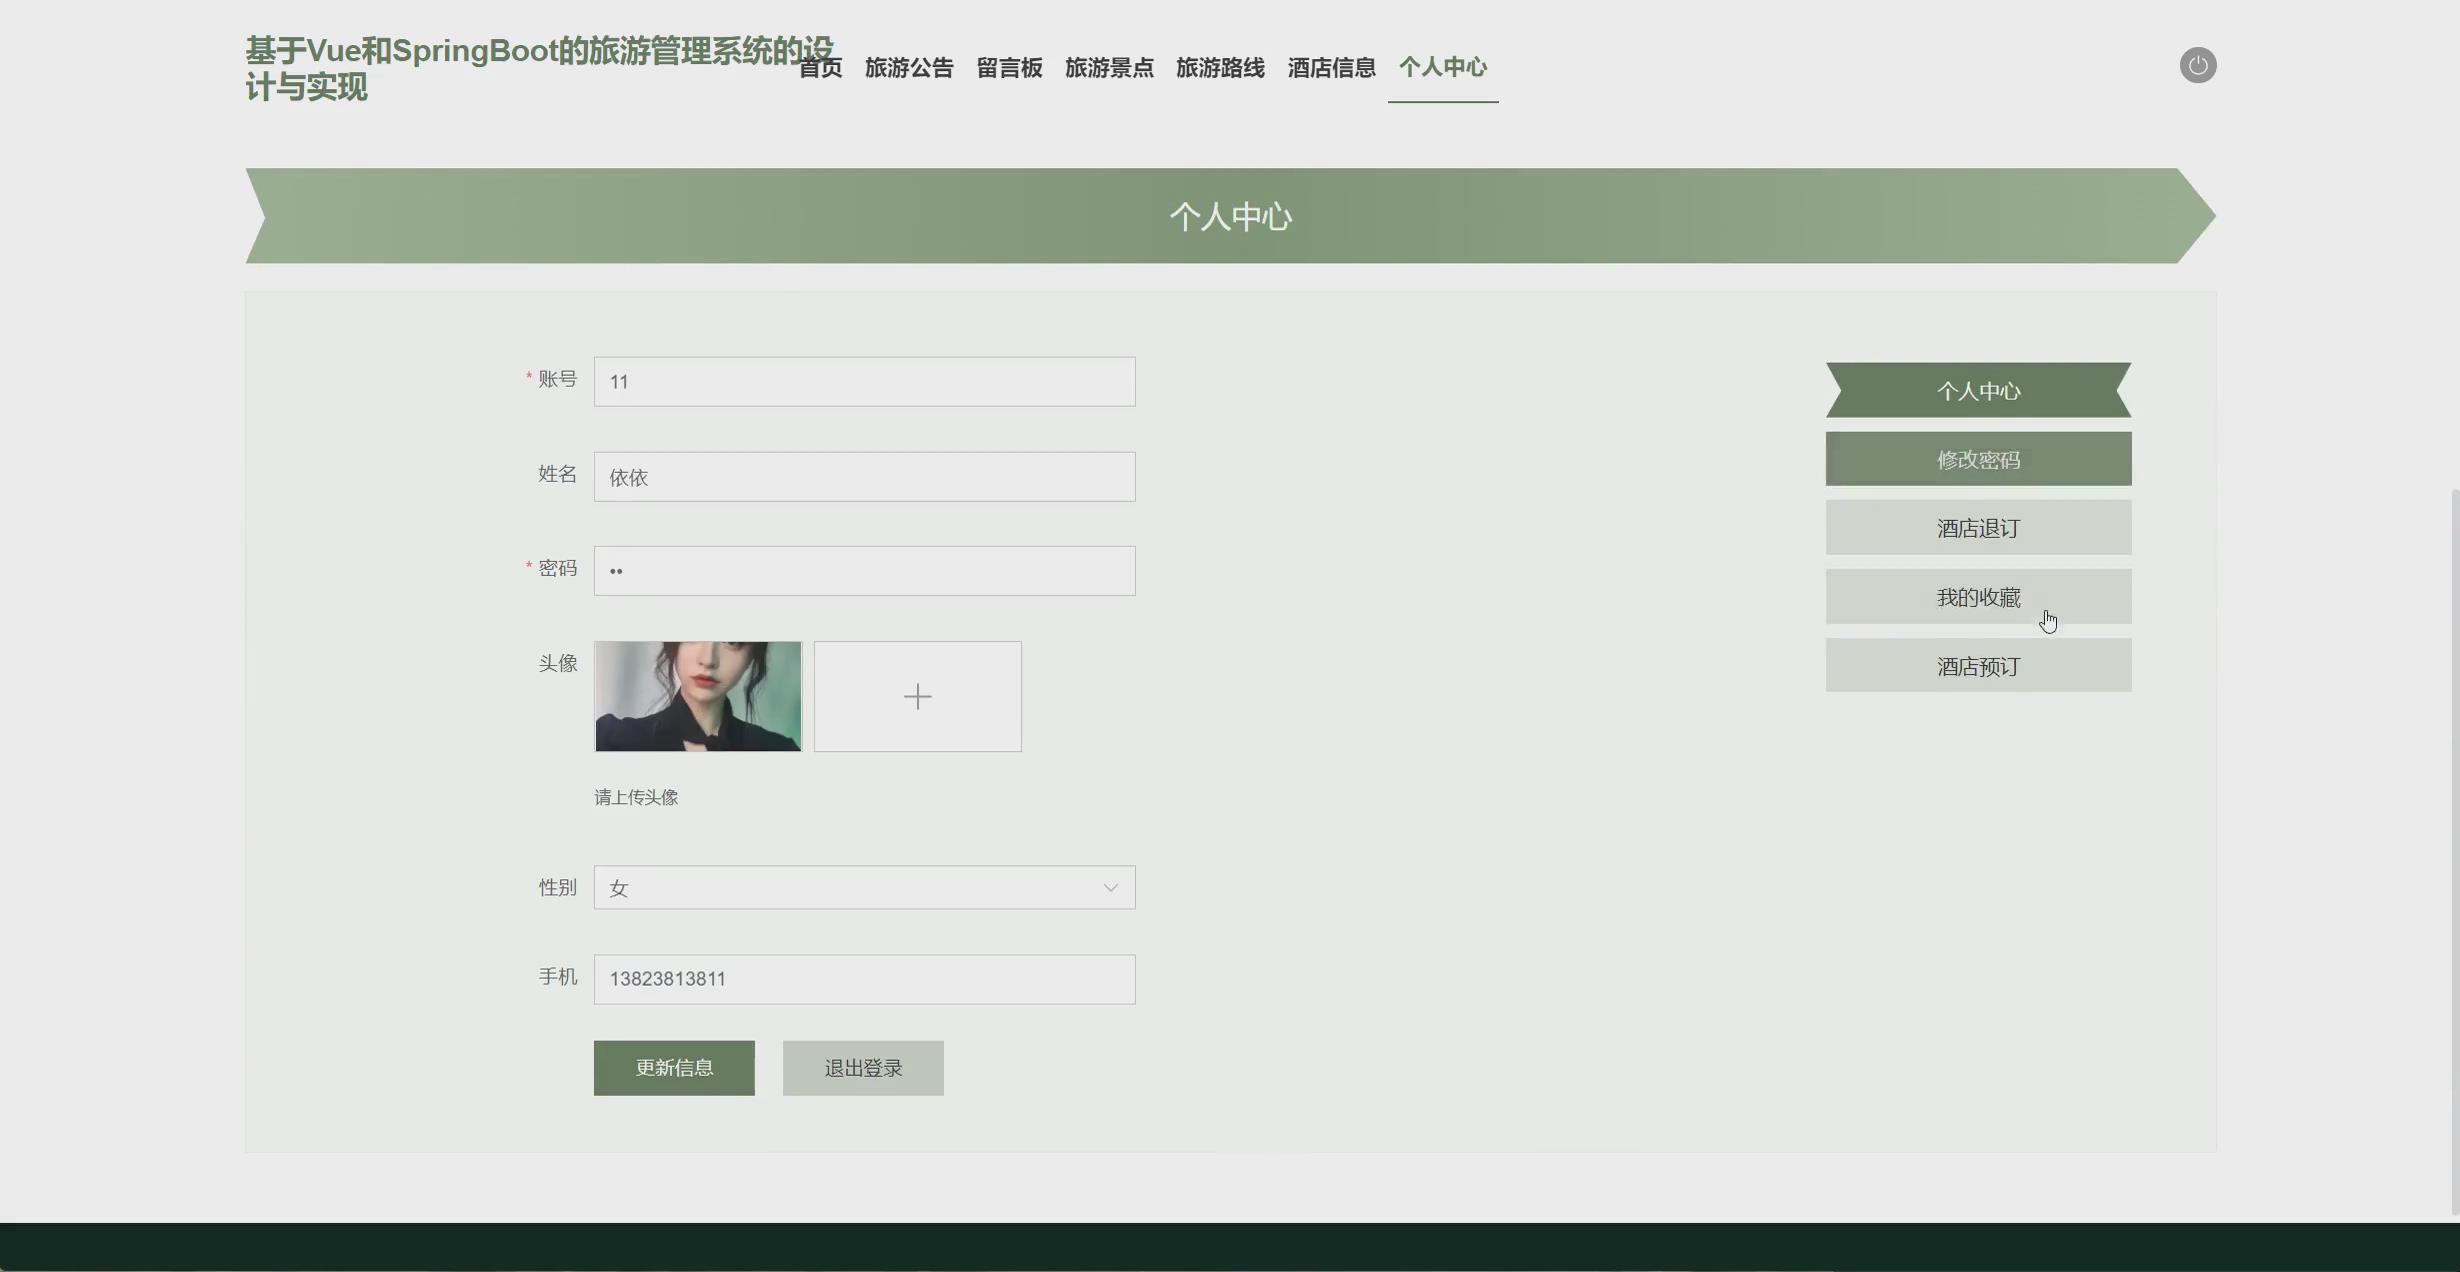
Task: Switch to the 首页 tab
Action: (819, 68)
